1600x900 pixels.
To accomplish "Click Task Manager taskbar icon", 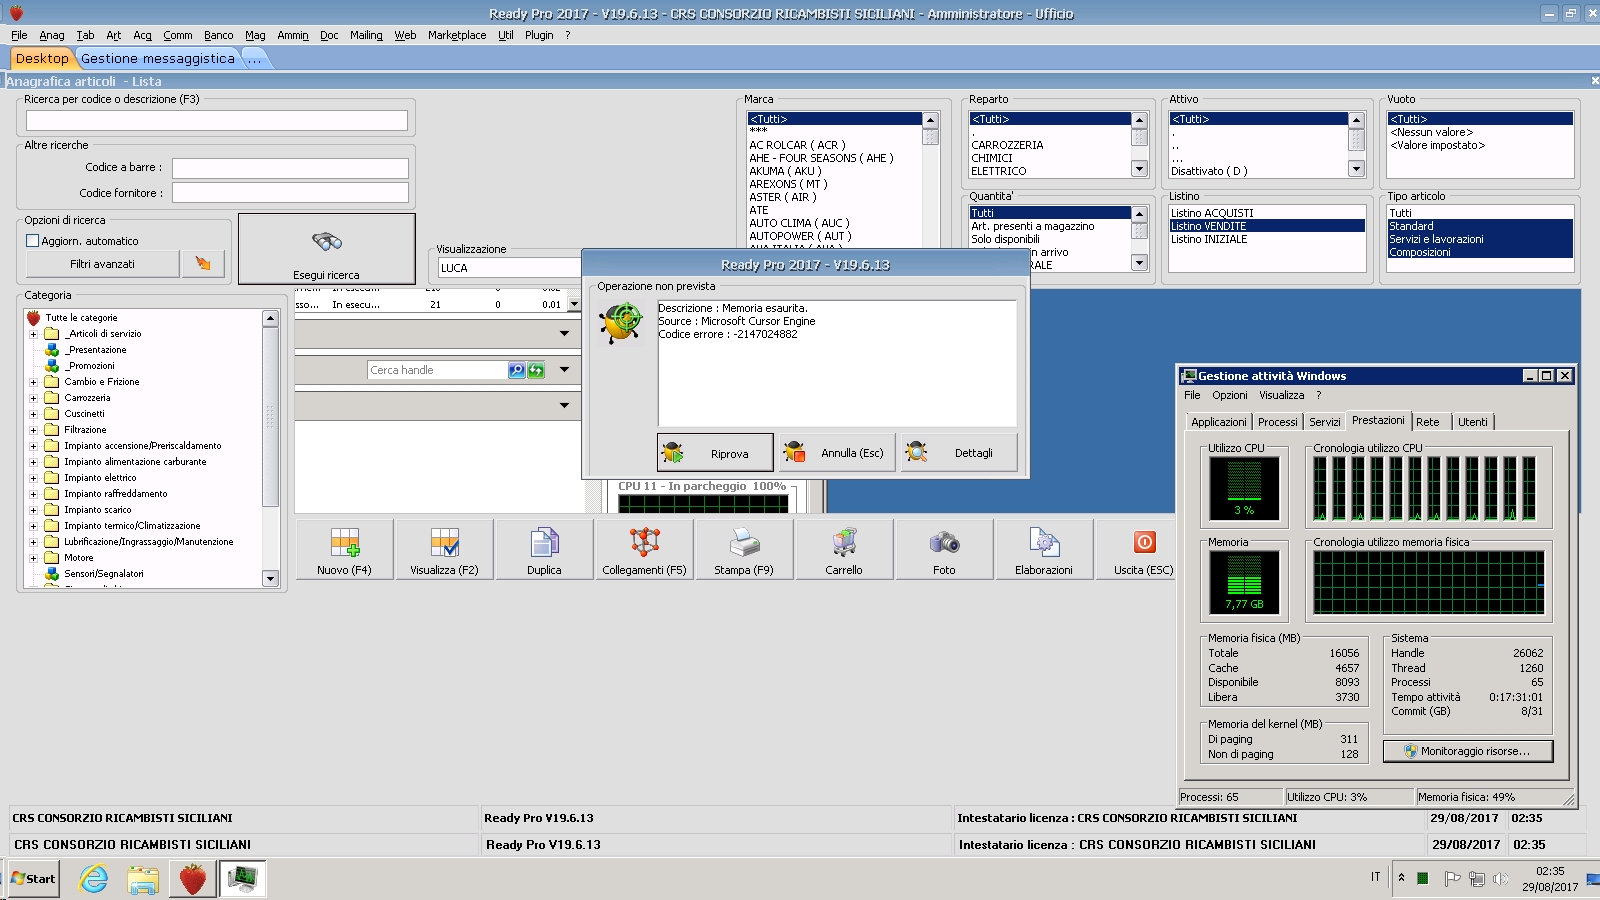I will tap(242, 879).
